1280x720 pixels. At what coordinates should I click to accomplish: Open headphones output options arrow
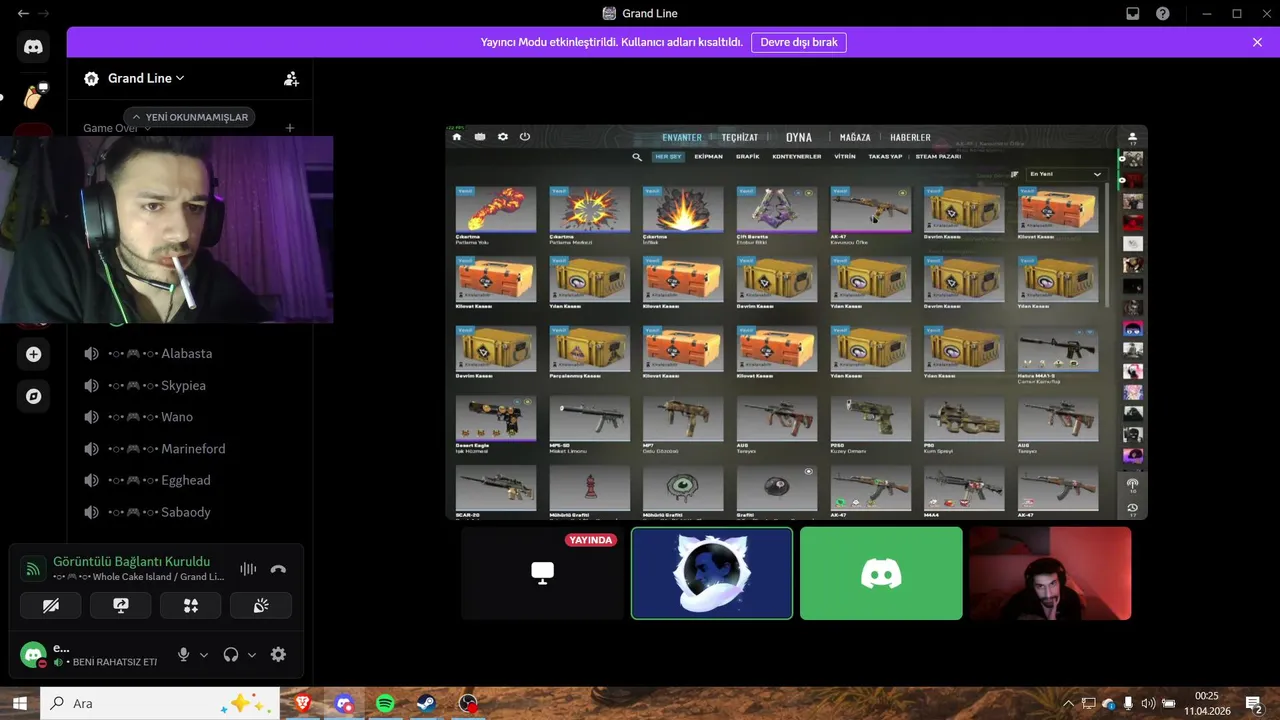pos(252,655)
